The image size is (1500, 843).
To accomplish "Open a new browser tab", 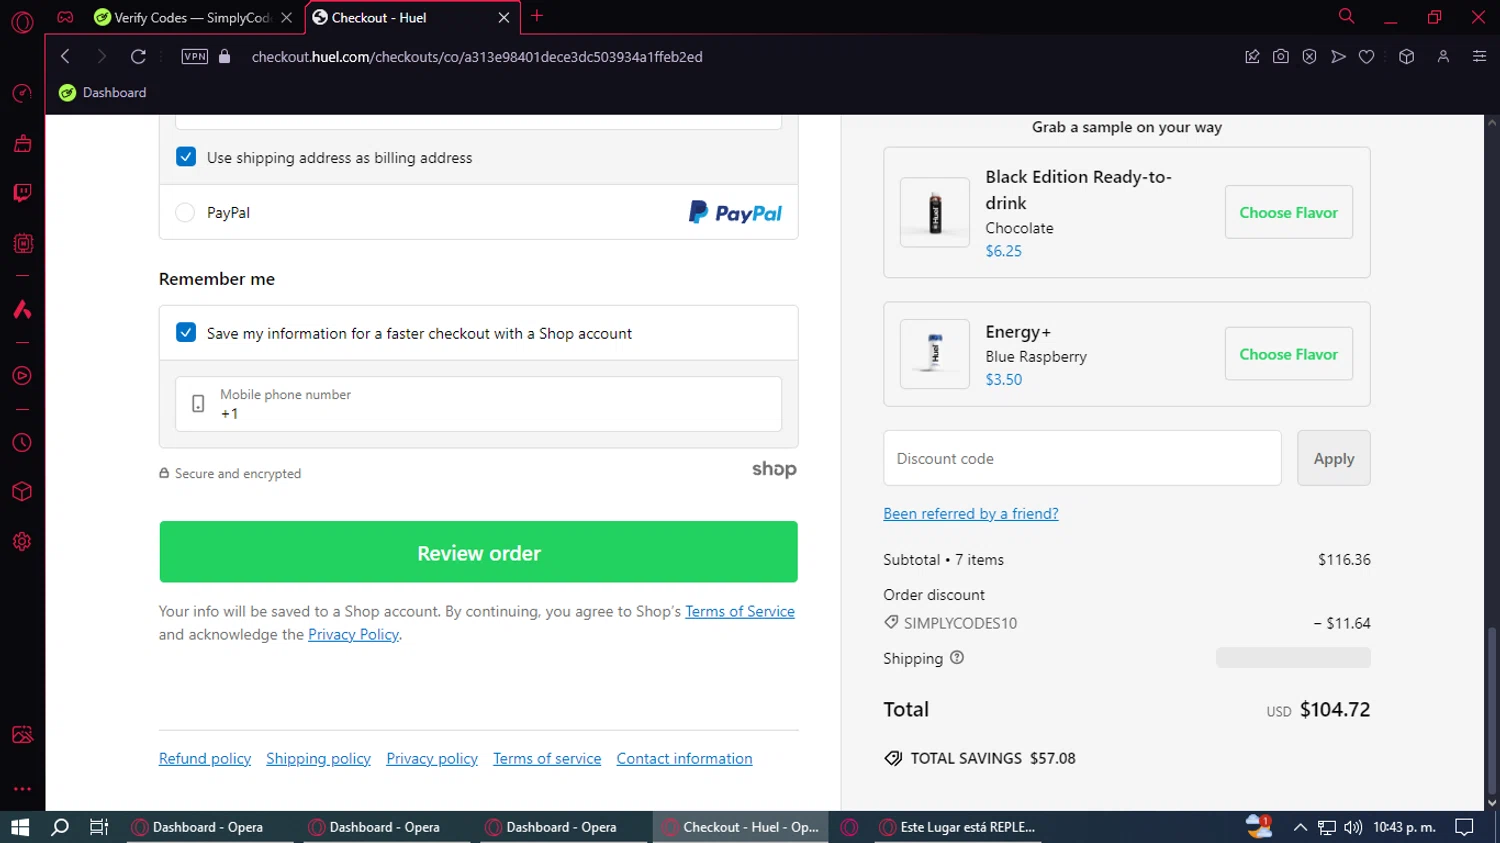I will coord(537,16).
